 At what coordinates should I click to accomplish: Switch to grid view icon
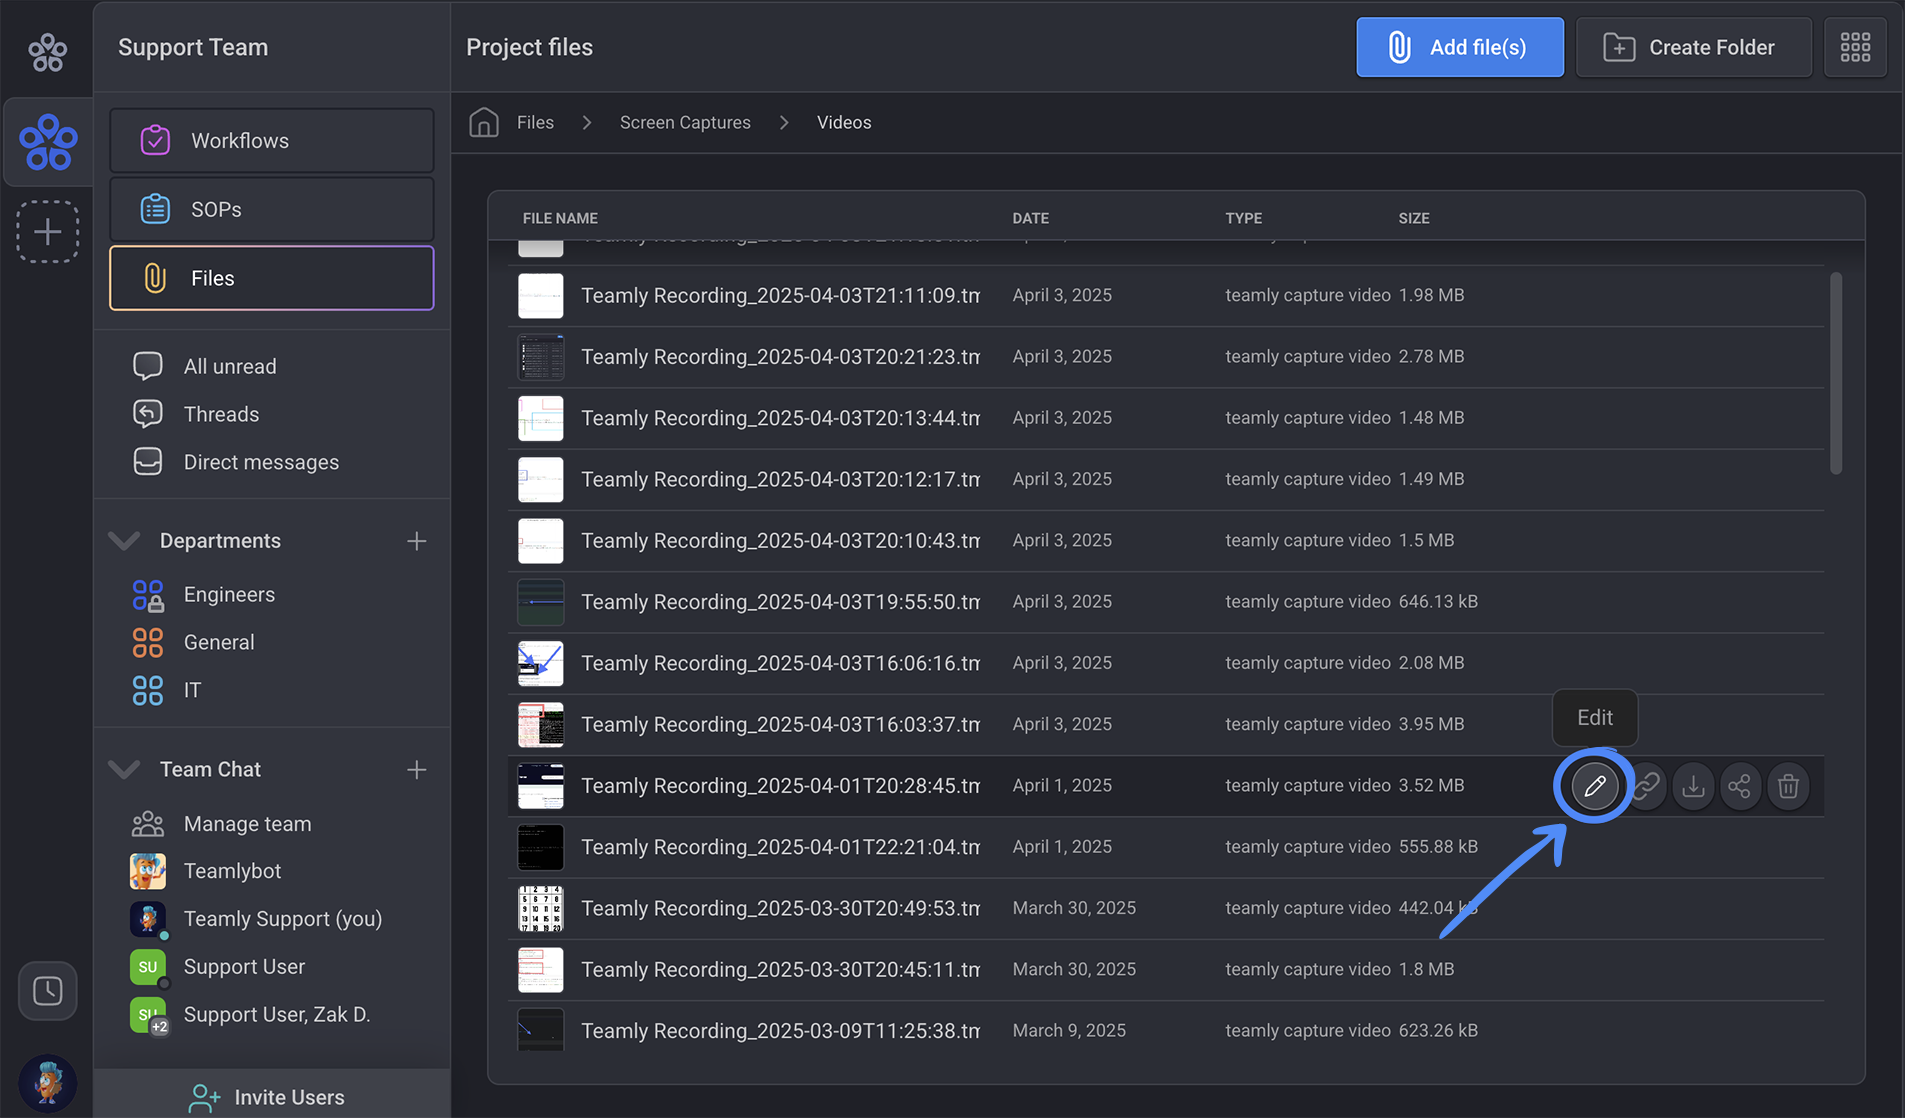pos(1855,47)
